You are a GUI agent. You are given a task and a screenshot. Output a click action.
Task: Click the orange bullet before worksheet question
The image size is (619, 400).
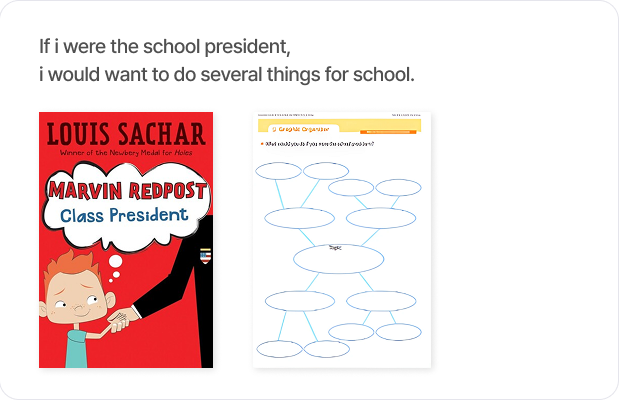(x=260, y=145)
